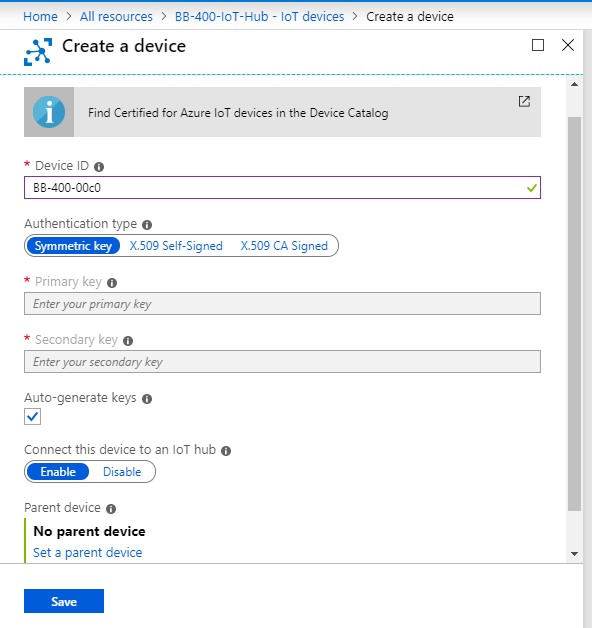
Task: Click Set a parent device link
Action: point(87,552)
